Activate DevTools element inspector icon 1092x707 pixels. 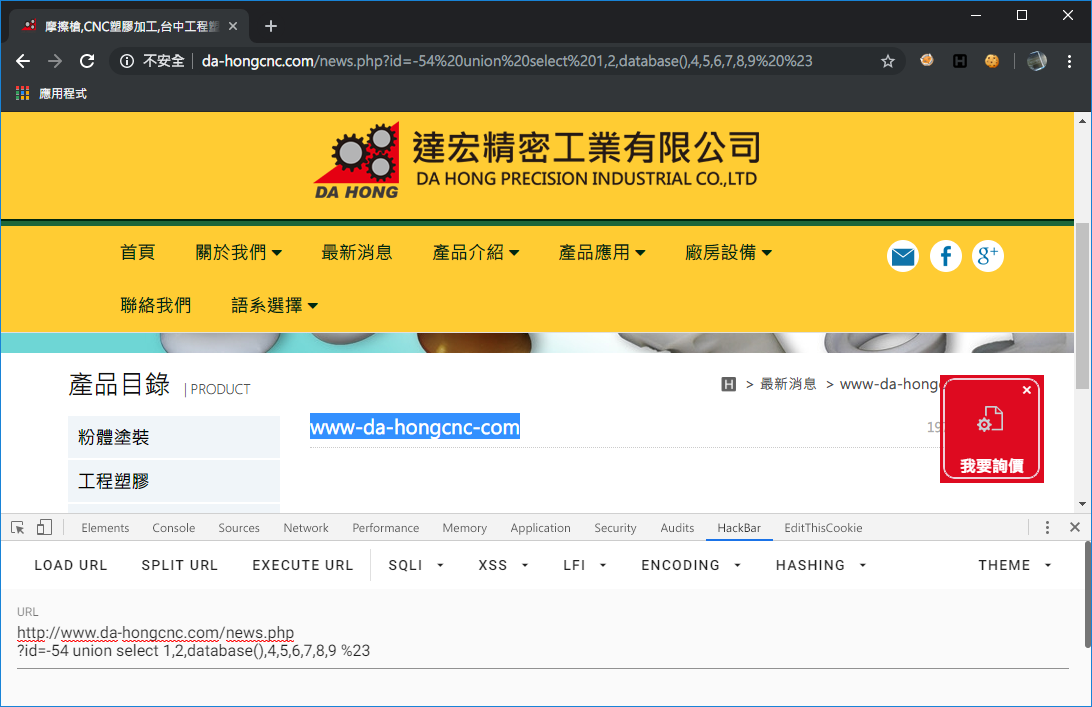18,528
